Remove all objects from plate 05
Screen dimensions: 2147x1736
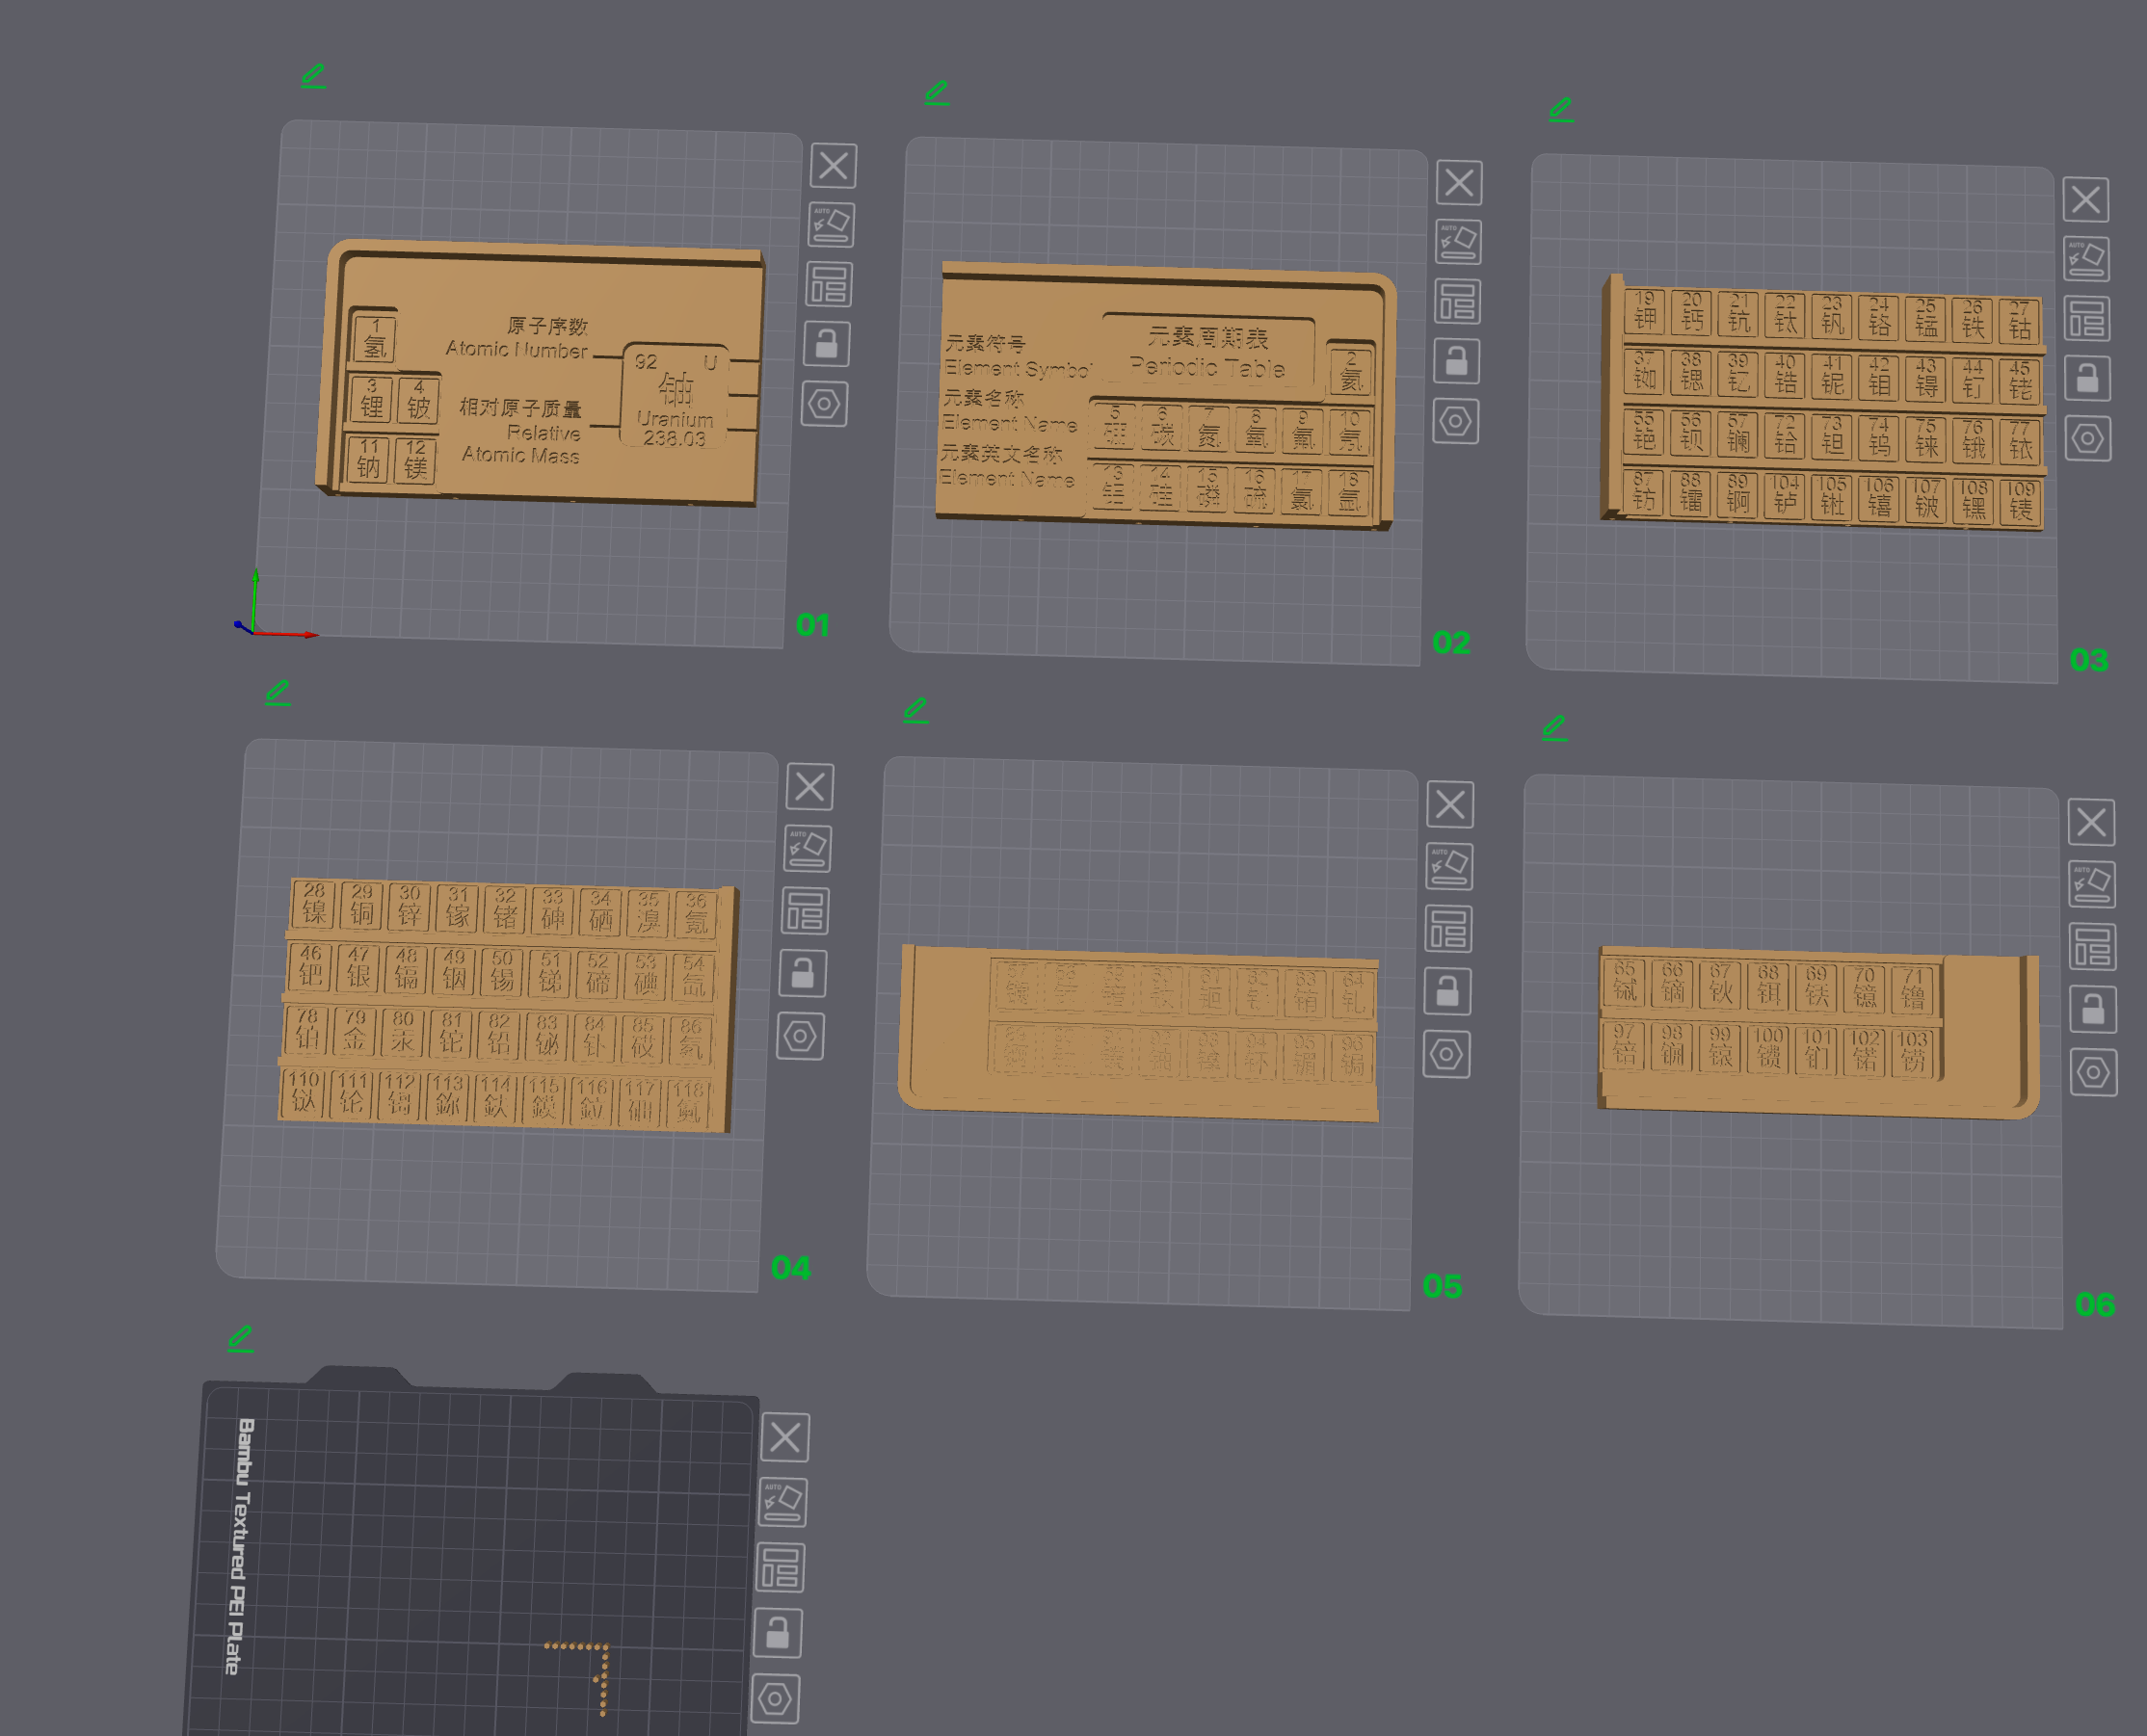click(1450, 805)
